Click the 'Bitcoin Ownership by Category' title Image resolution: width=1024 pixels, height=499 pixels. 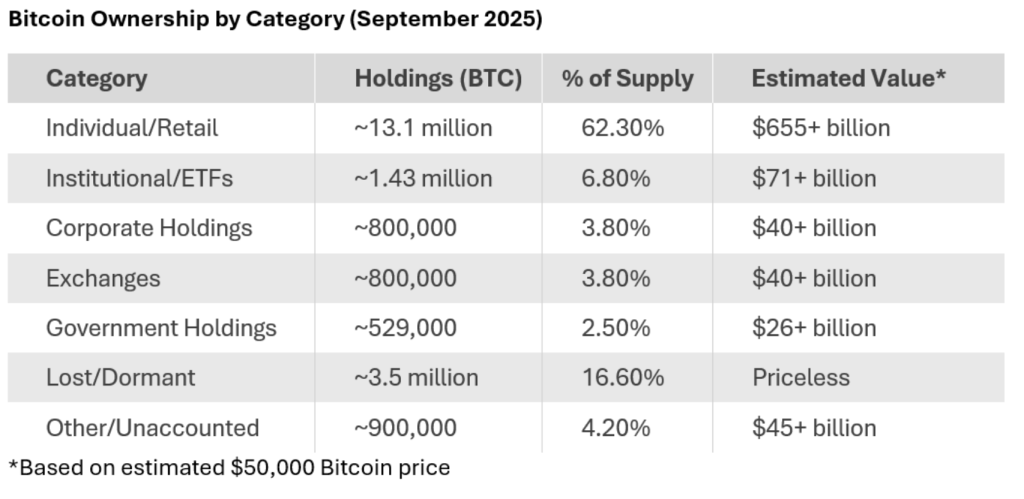click(275, 20)
